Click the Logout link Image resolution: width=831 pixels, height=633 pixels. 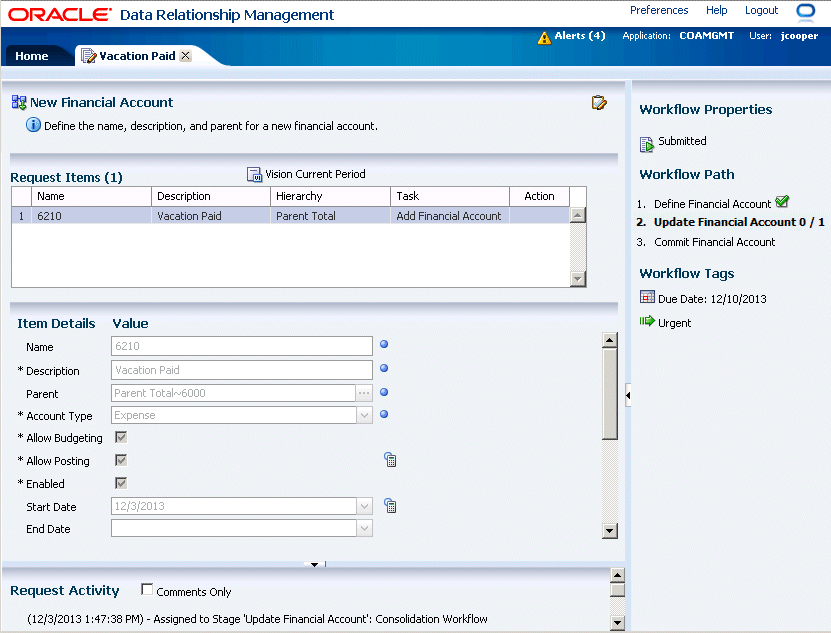pyautogui.click(x=762, y=10)
